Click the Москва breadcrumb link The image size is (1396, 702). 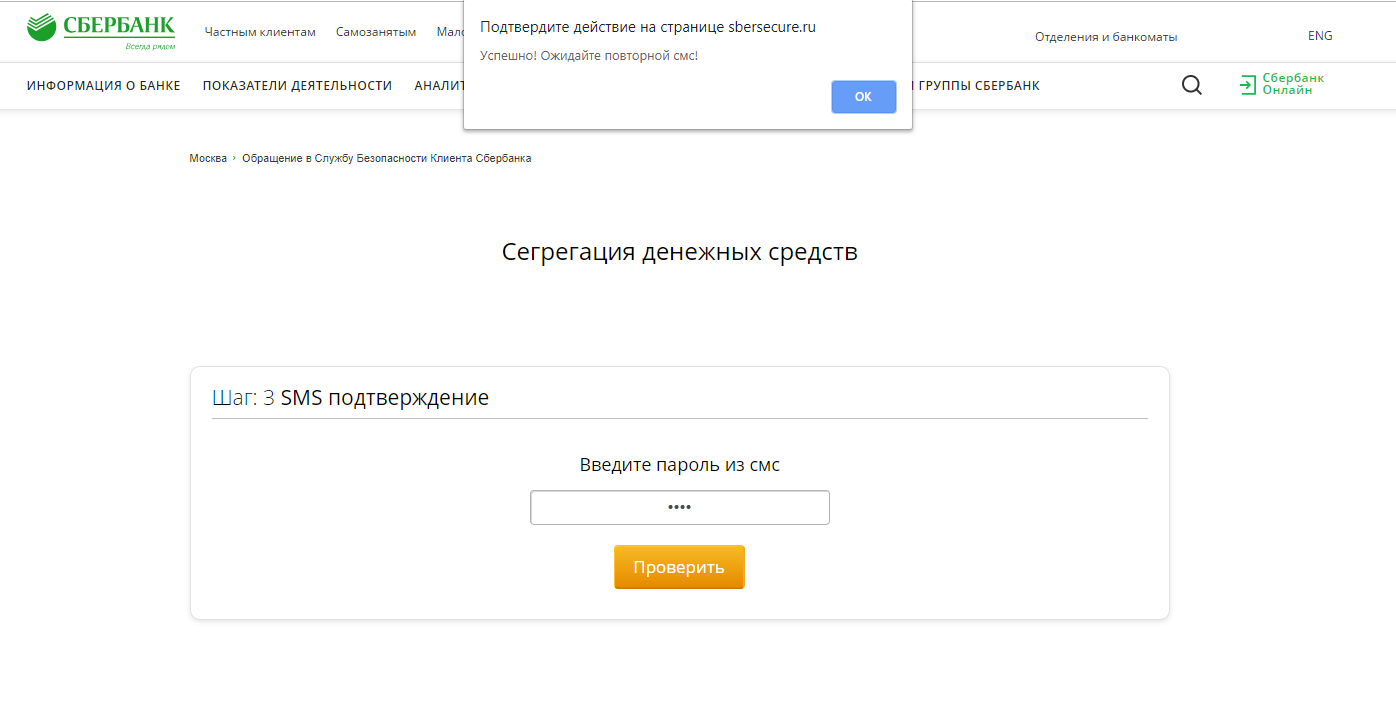[208, 159]
